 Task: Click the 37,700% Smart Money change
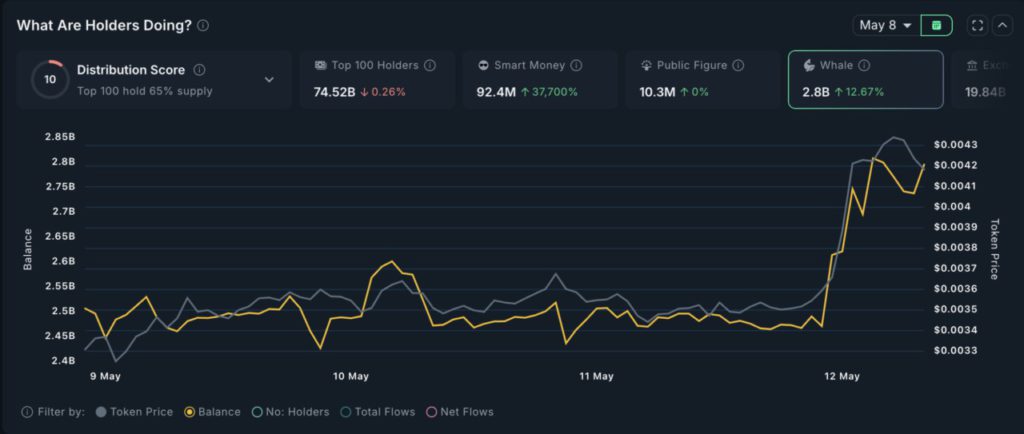tap(549, 92)
